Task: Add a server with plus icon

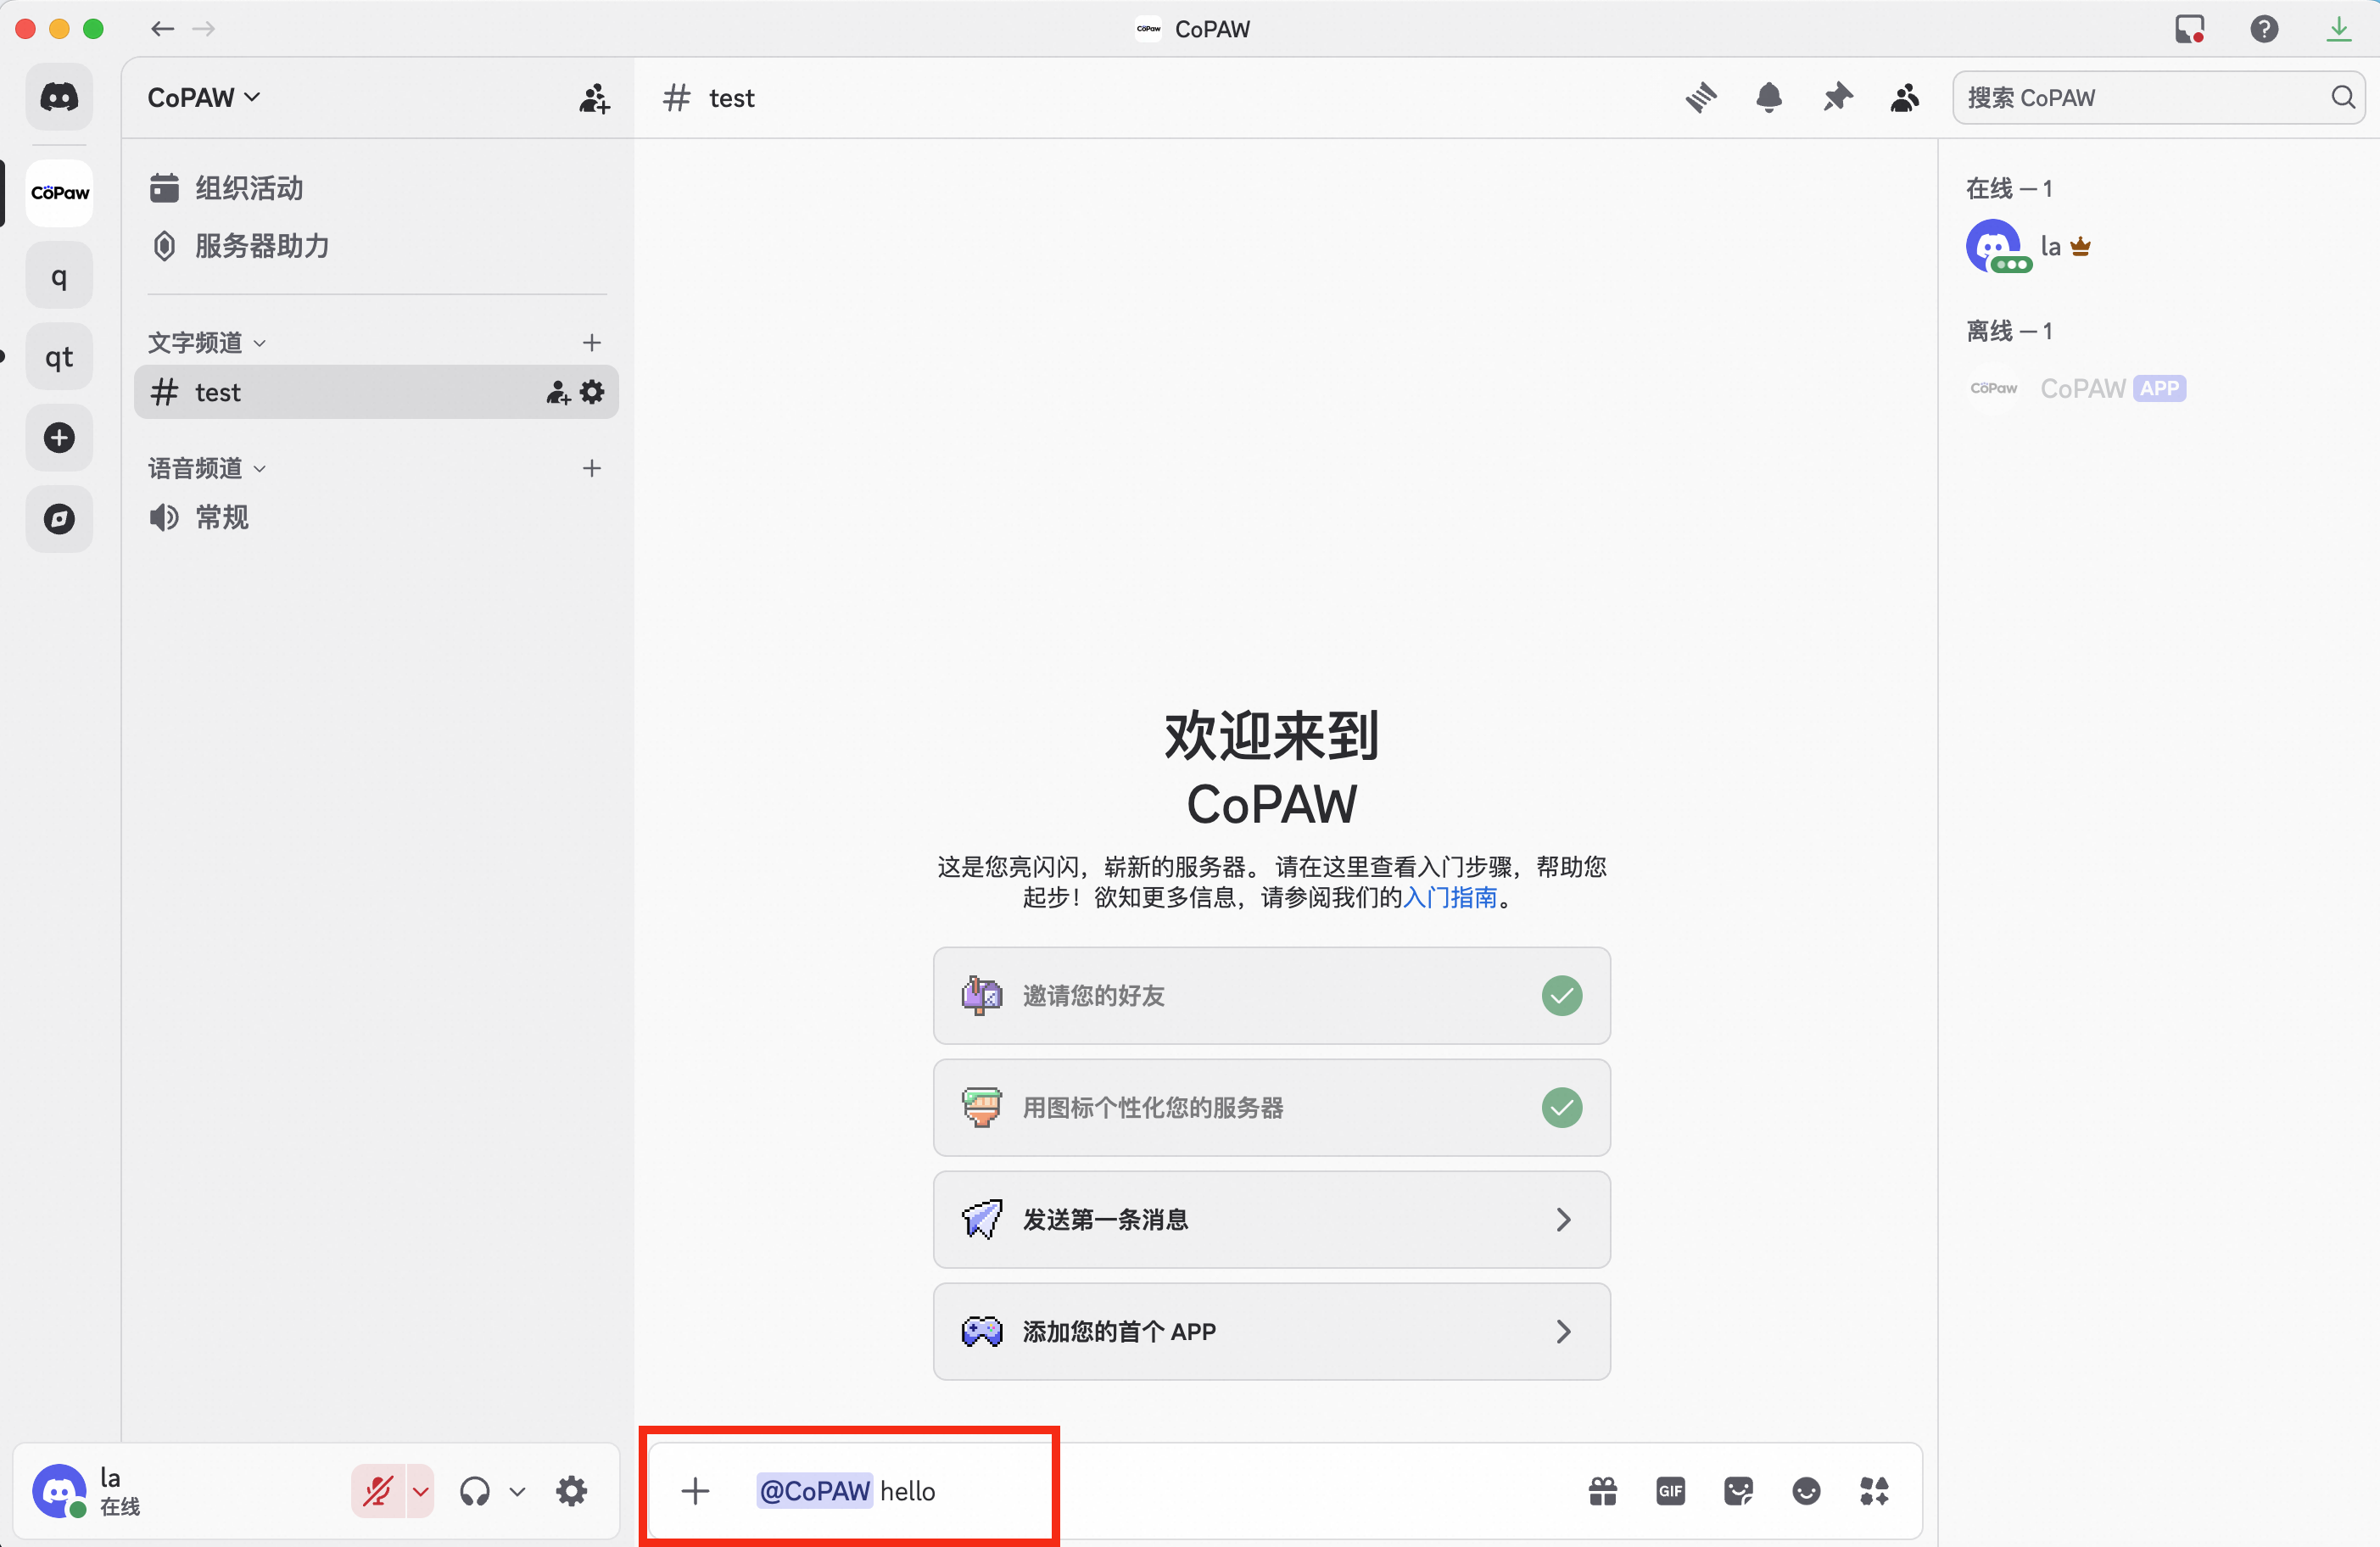Action: tap(59, 437)
